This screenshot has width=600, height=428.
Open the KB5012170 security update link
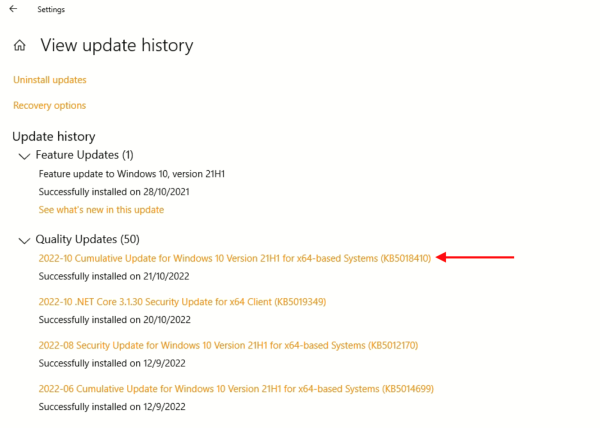(x=228, y=346)
